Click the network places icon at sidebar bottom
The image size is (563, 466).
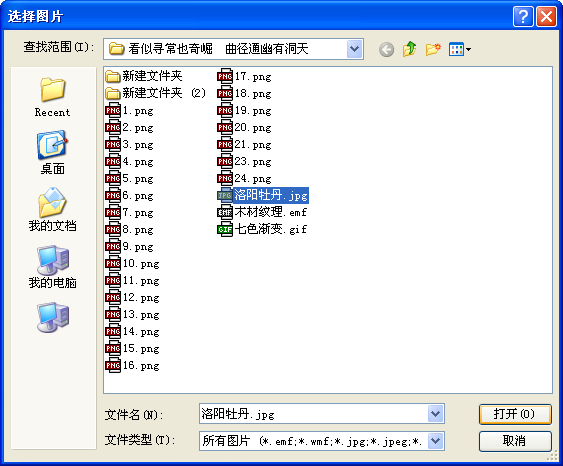[x=52, y=317]
